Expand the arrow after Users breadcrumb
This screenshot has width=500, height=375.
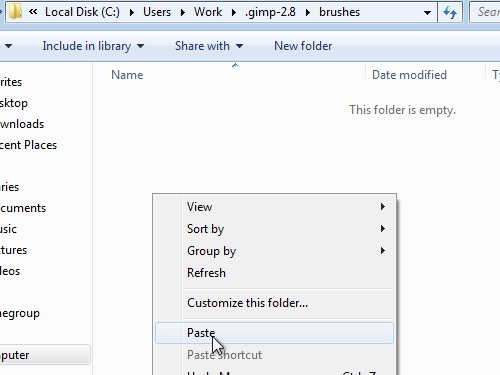point(183,13)
